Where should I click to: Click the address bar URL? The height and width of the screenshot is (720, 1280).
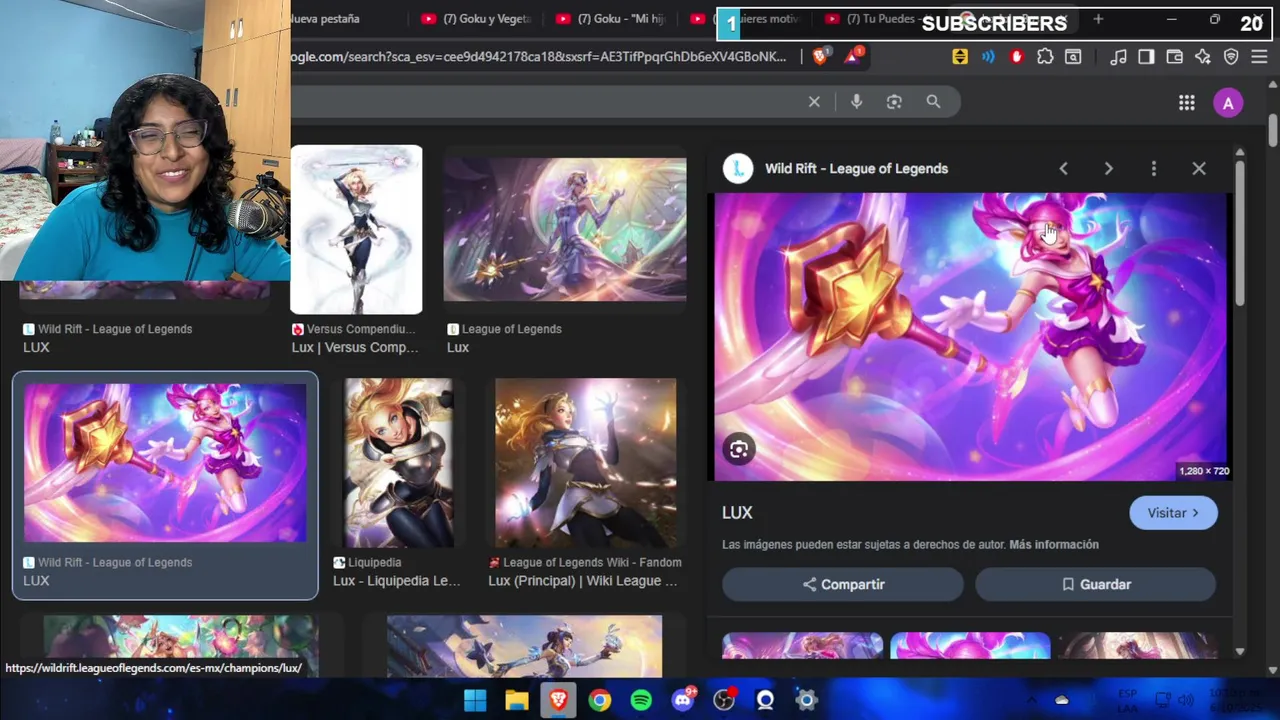540,57
